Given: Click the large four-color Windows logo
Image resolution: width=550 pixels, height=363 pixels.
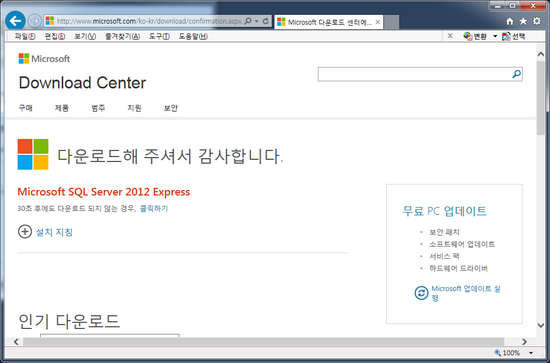Looking at the screenshot, I should [33, 154].
